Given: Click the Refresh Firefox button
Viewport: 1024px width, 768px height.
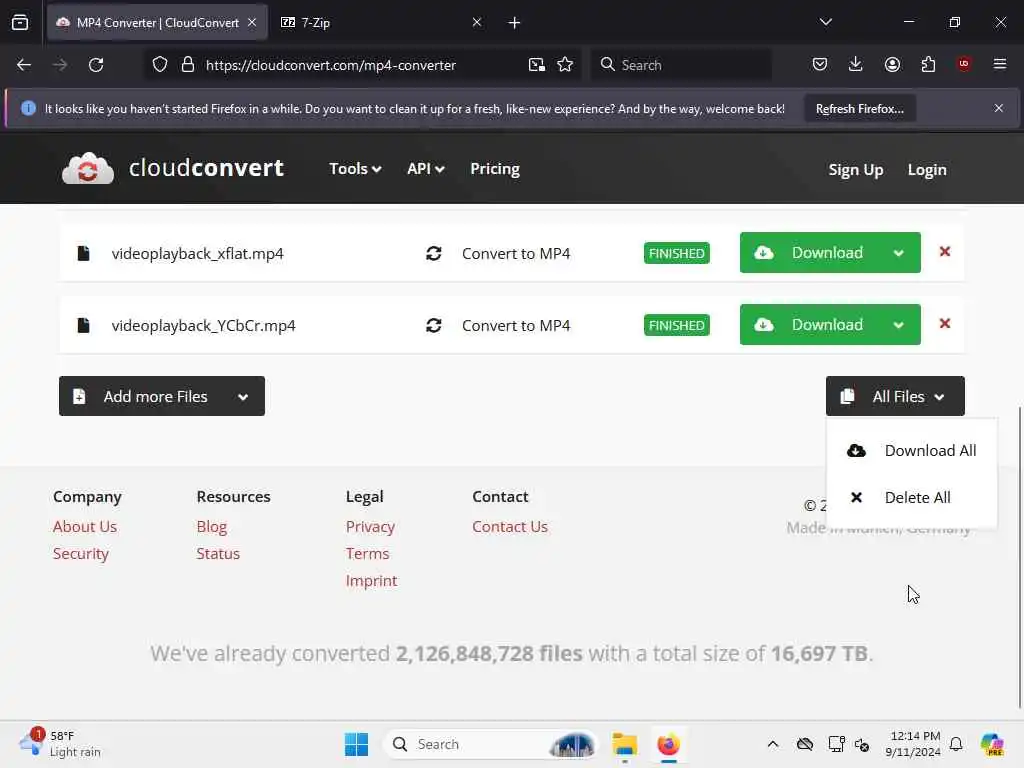Looking at the screenshot, I should pos(859,109).
